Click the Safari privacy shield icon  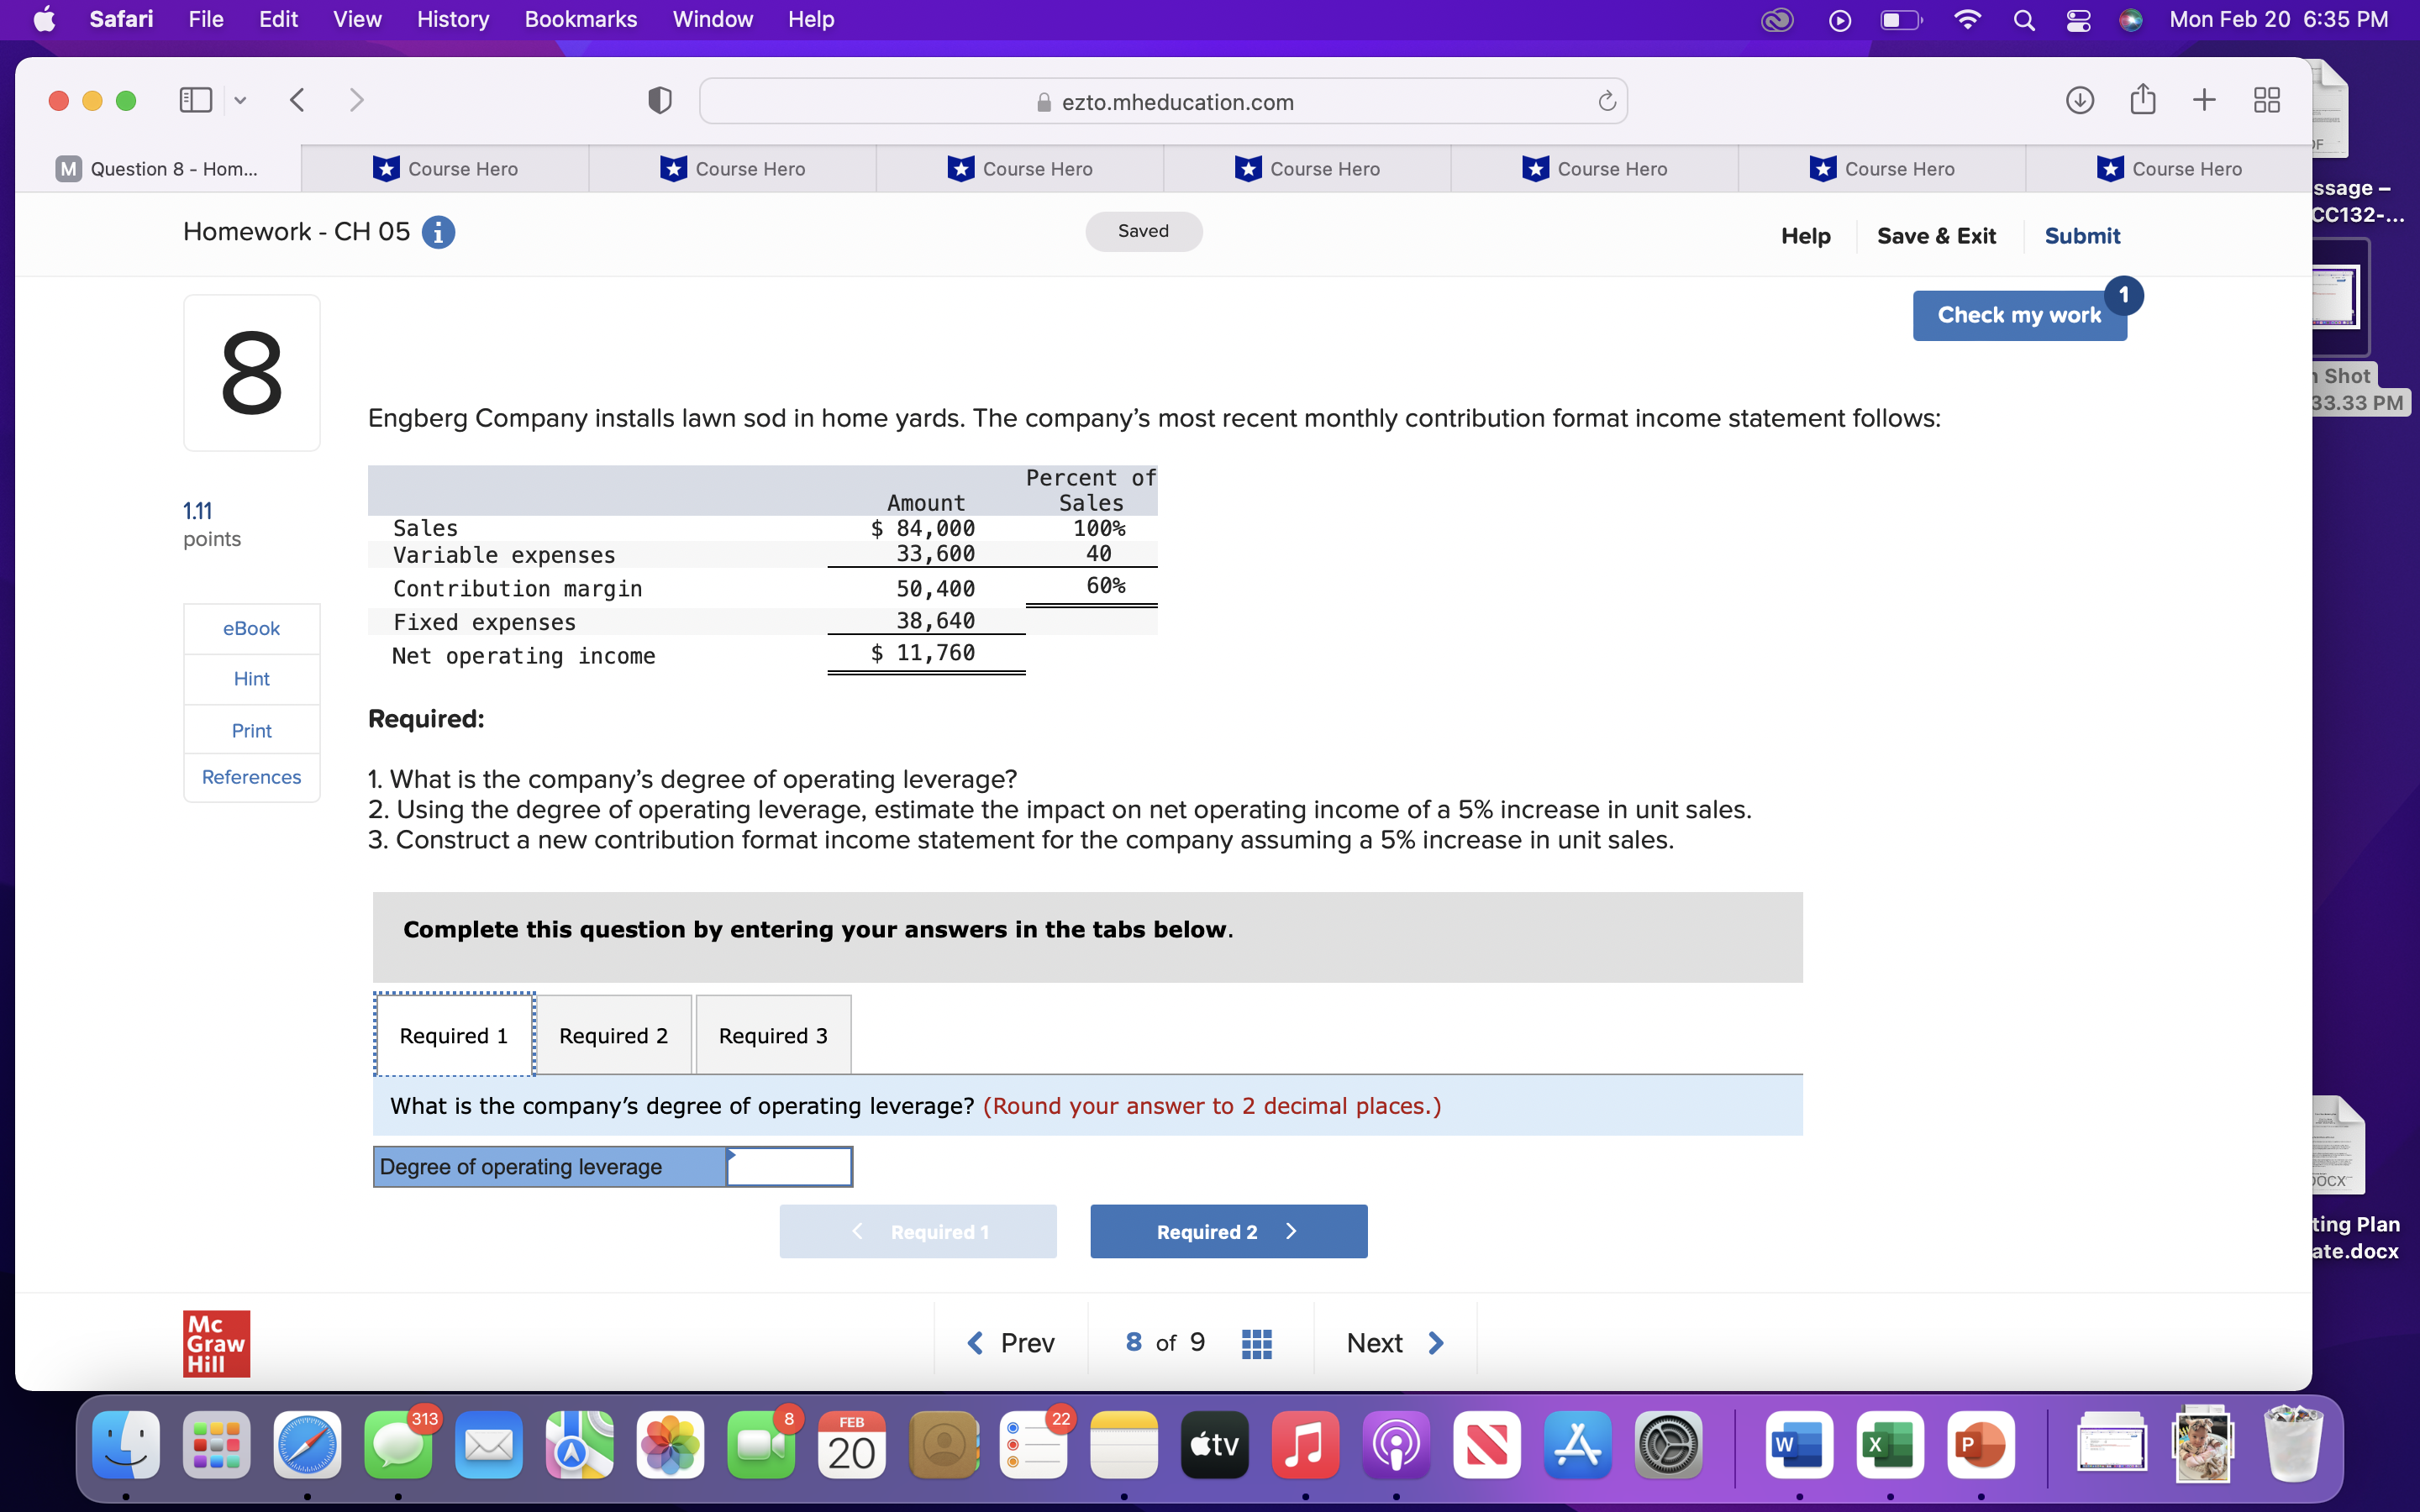pyautogui.click(x=659, y=100)
